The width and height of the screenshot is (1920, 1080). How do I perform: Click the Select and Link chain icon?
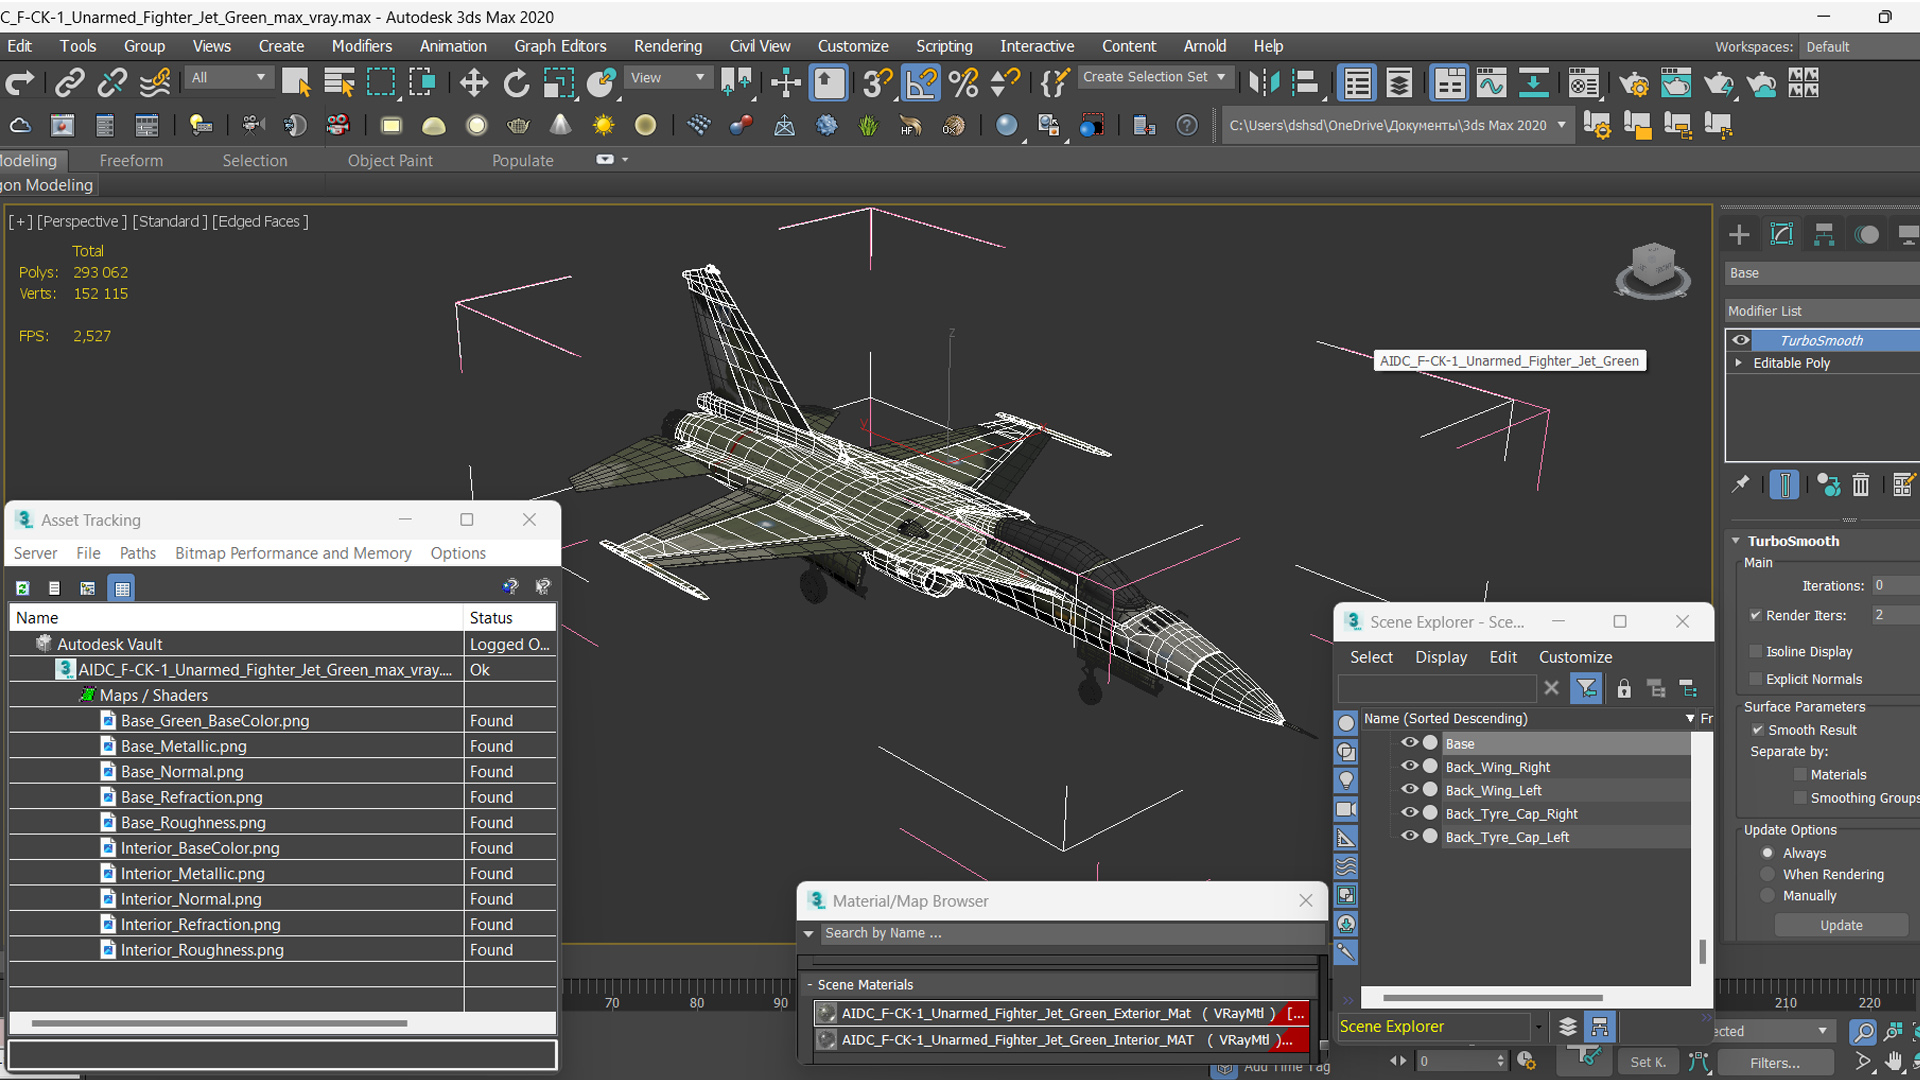[69, 83]
